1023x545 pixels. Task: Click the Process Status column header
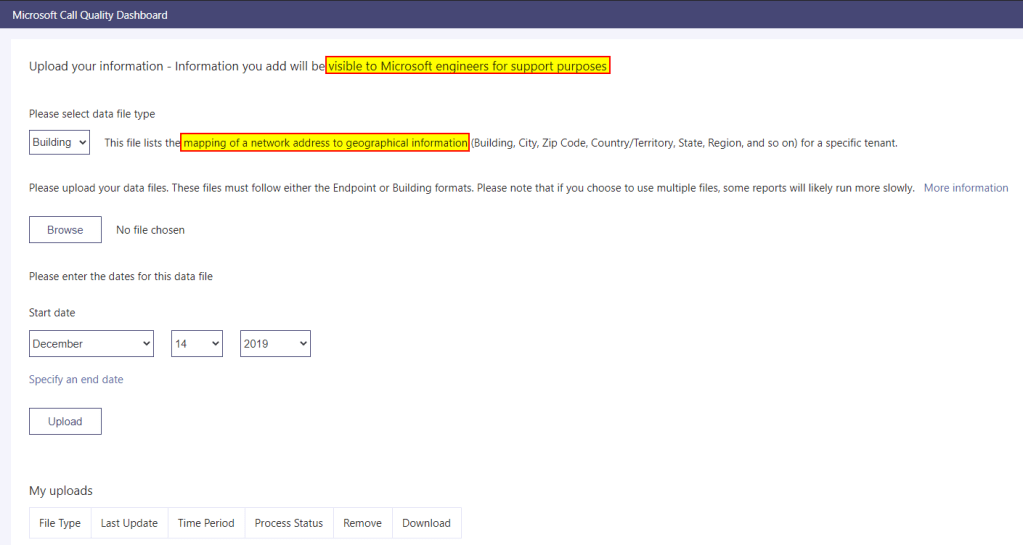click(x=289, y=523)
